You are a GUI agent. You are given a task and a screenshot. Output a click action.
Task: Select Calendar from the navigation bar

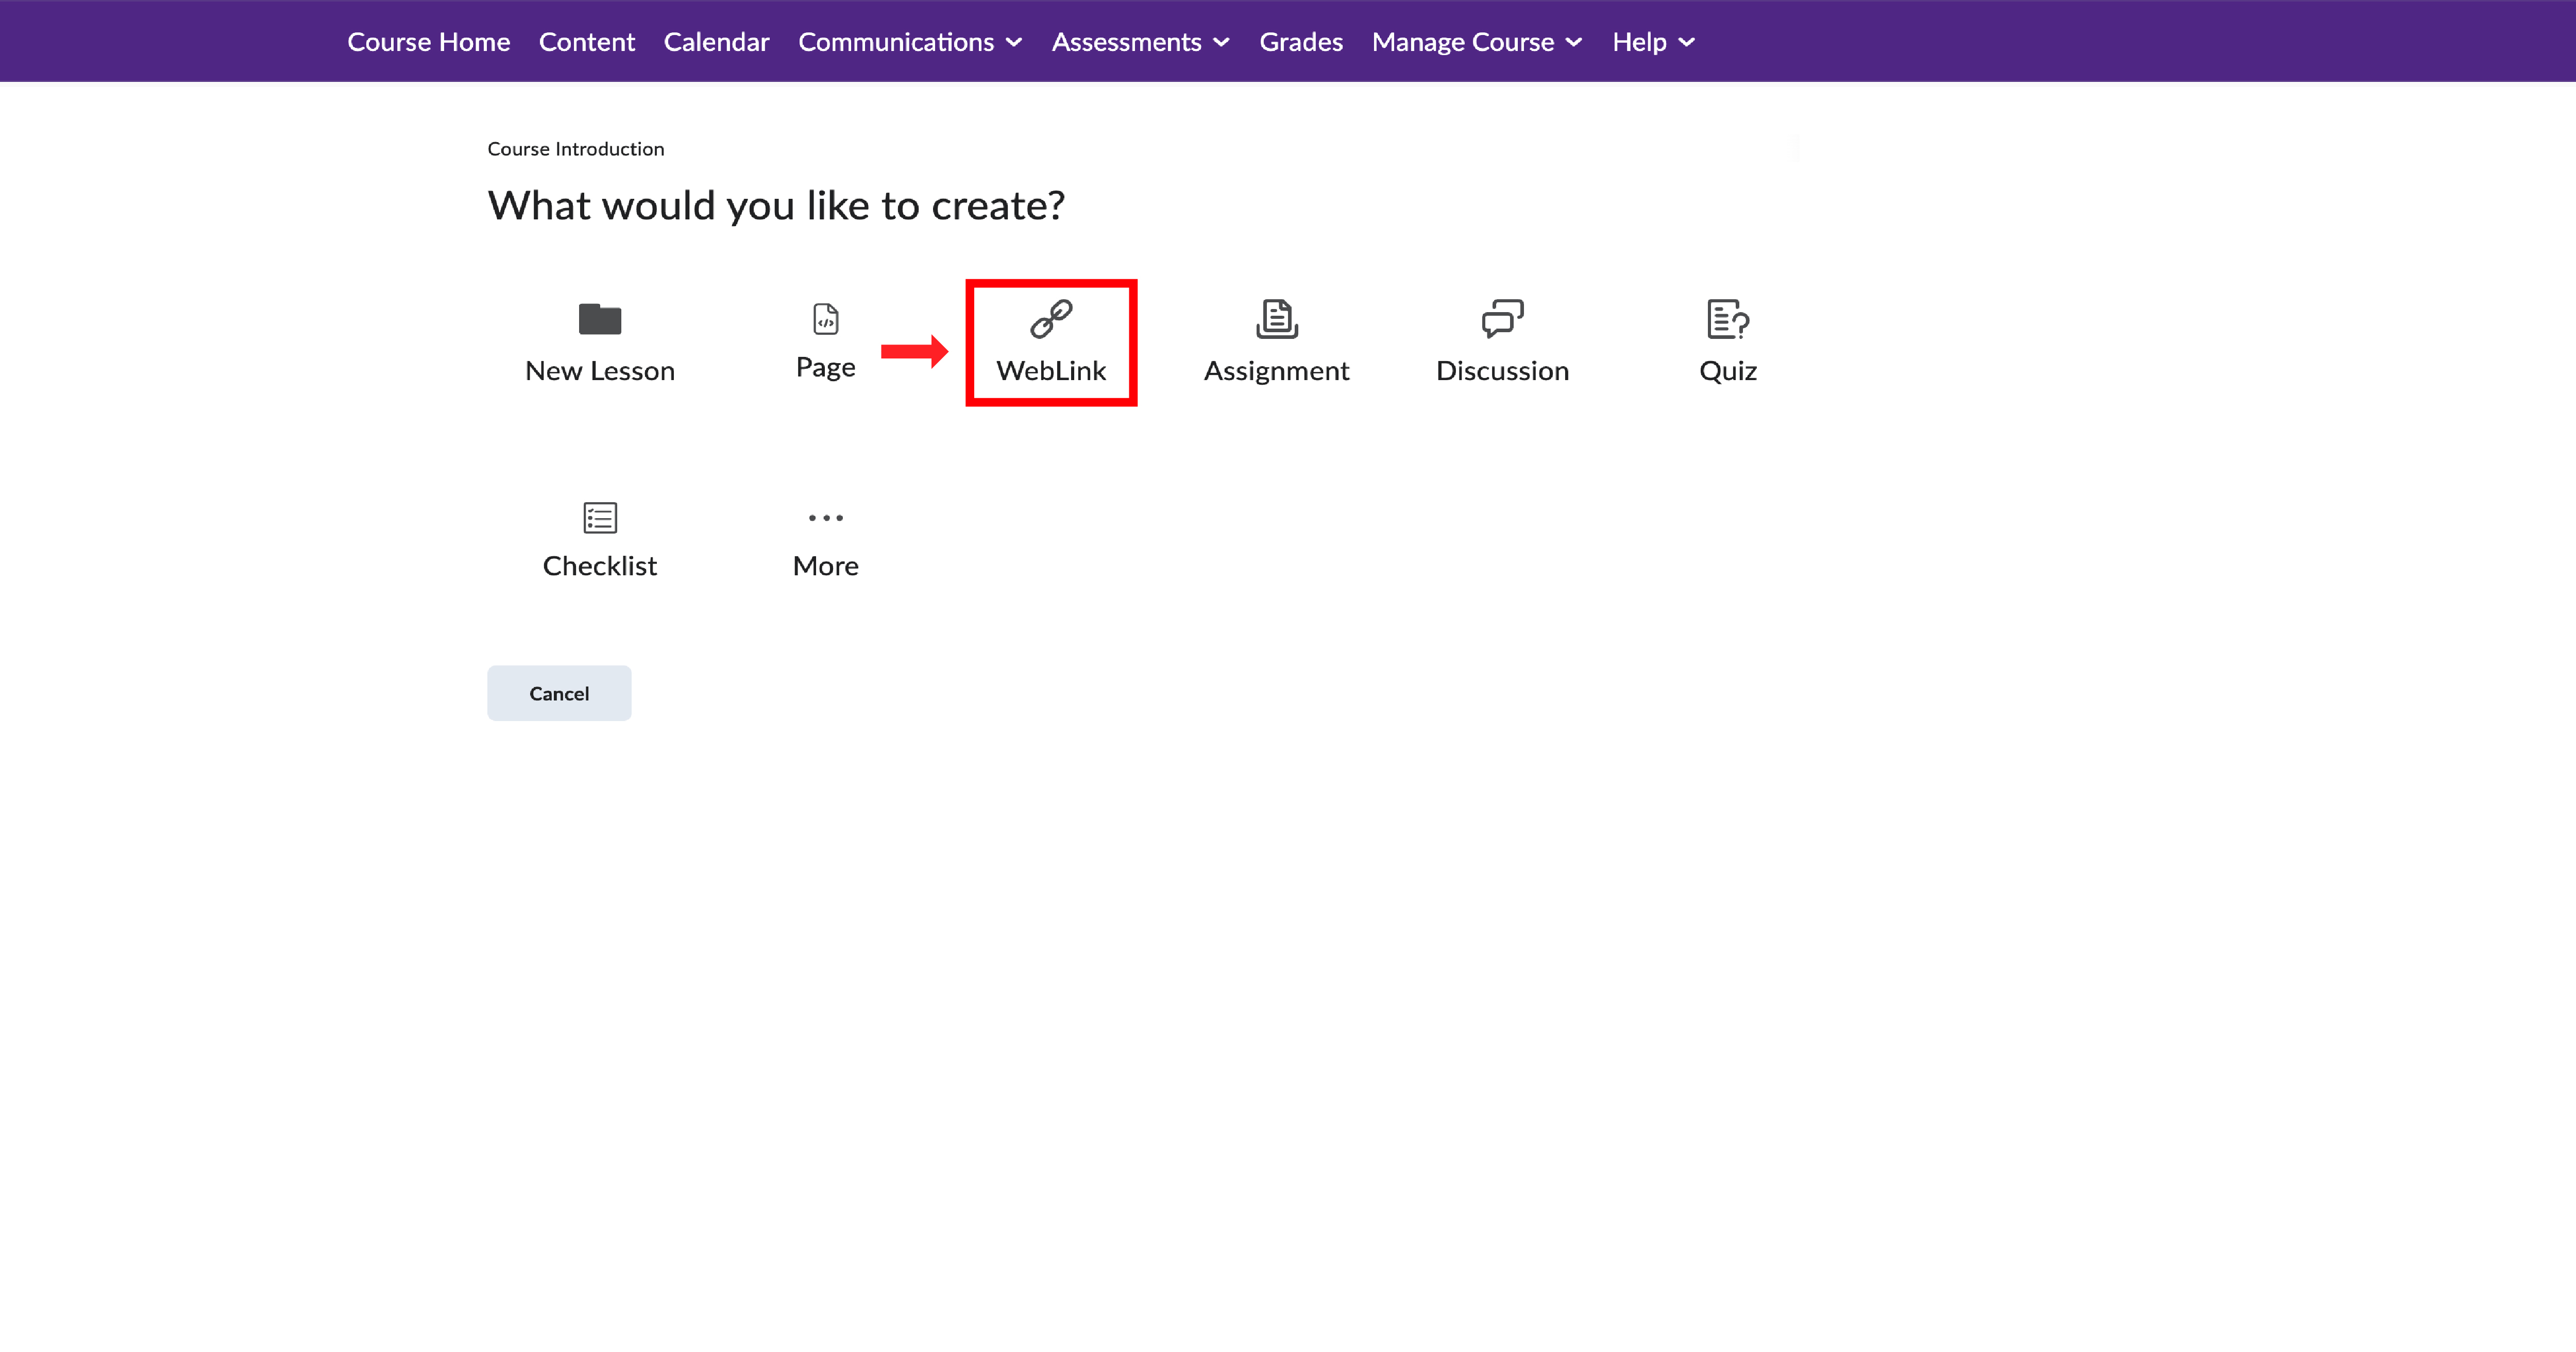pyautogui.click(x=716, y=41)
